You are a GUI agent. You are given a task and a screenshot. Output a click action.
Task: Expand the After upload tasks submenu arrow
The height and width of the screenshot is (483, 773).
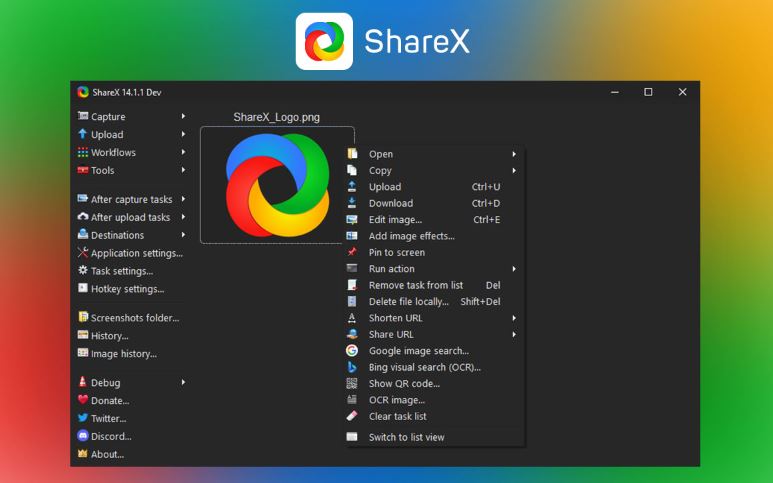(183, 216)
